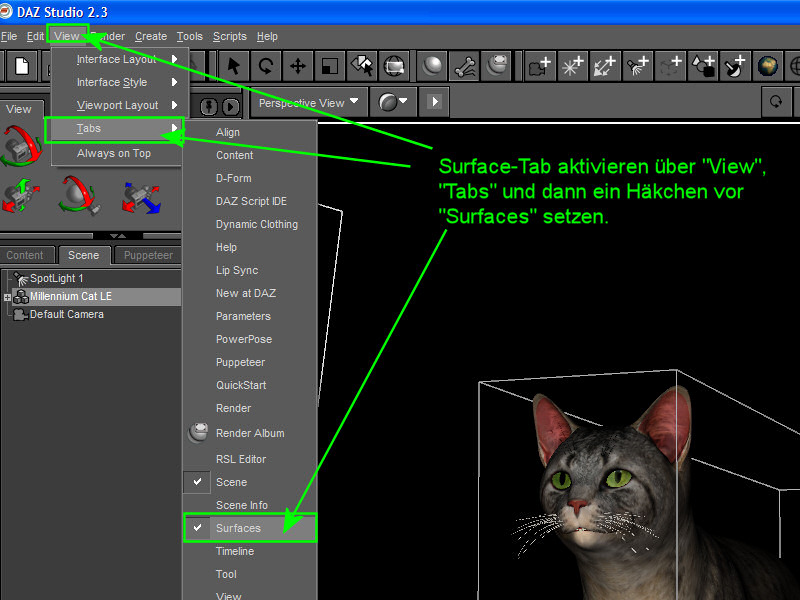Click the Render toolbar icon
This screenshot has width=800, height=600.
pyautogui.click(x=496, y=66)
